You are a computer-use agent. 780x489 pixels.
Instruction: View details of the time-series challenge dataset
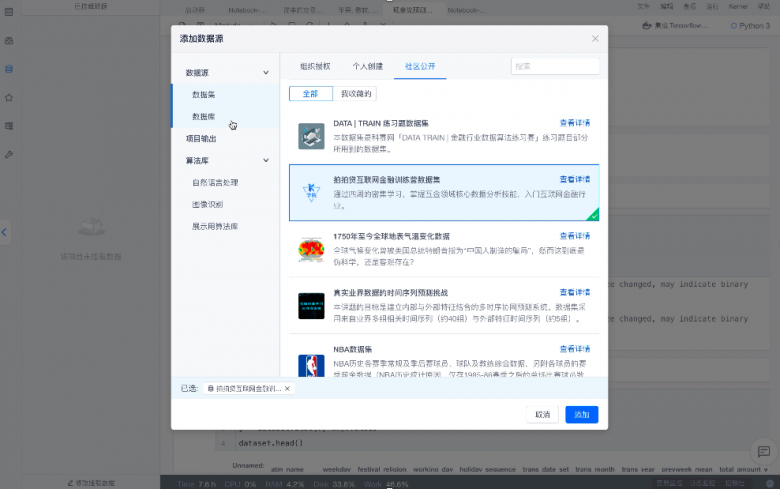575,292
